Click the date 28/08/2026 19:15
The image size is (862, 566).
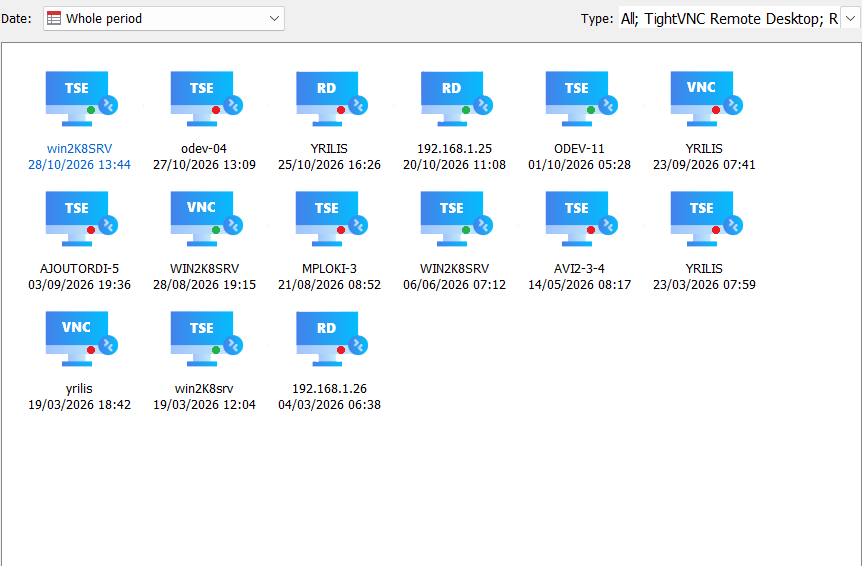click(x=204, y=285)
